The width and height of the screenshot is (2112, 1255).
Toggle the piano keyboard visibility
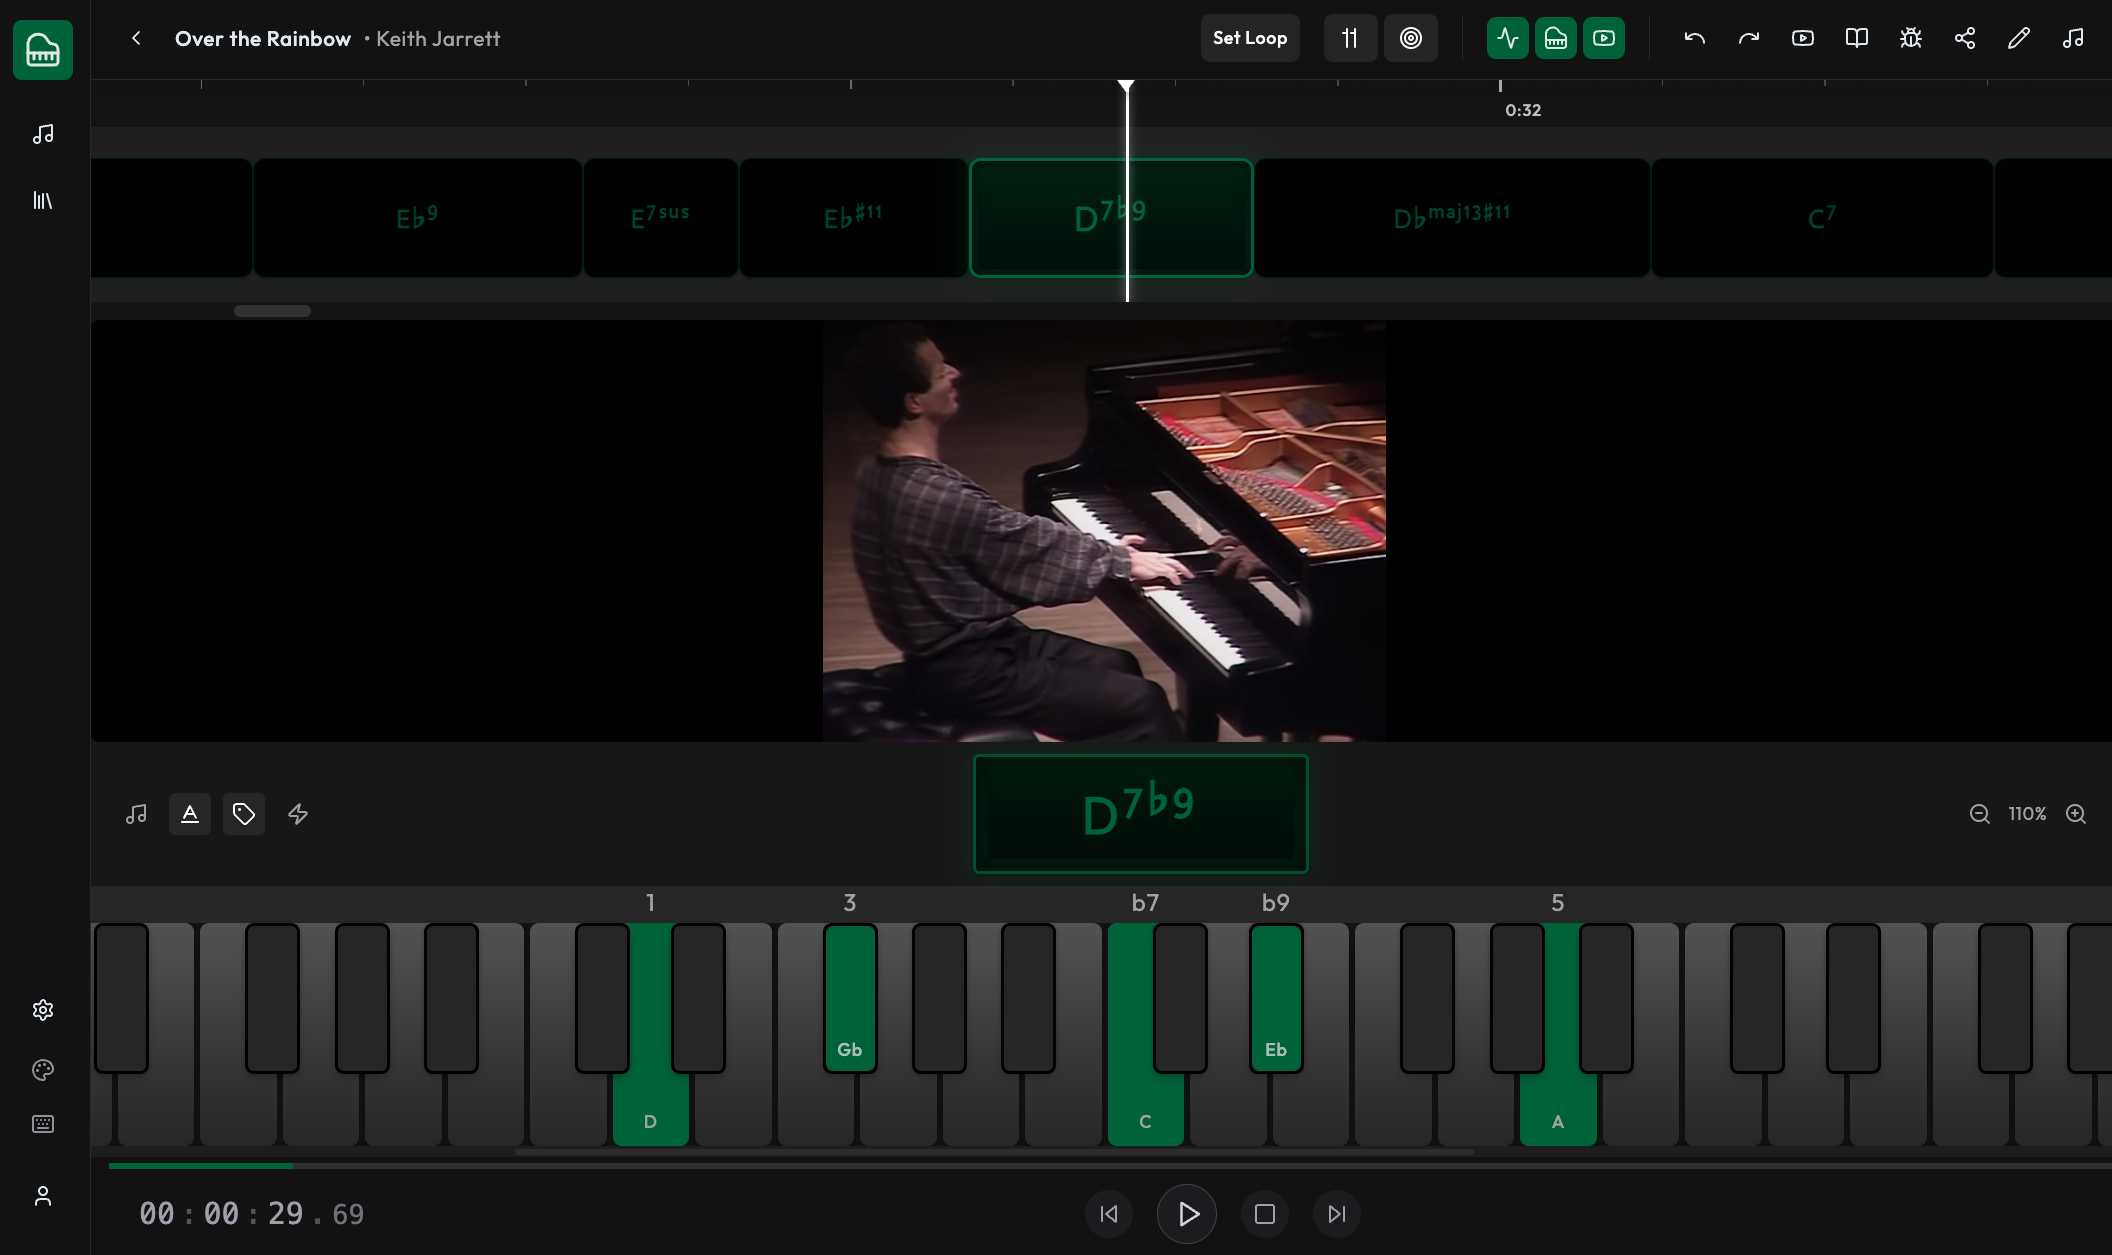[1556, 38]
